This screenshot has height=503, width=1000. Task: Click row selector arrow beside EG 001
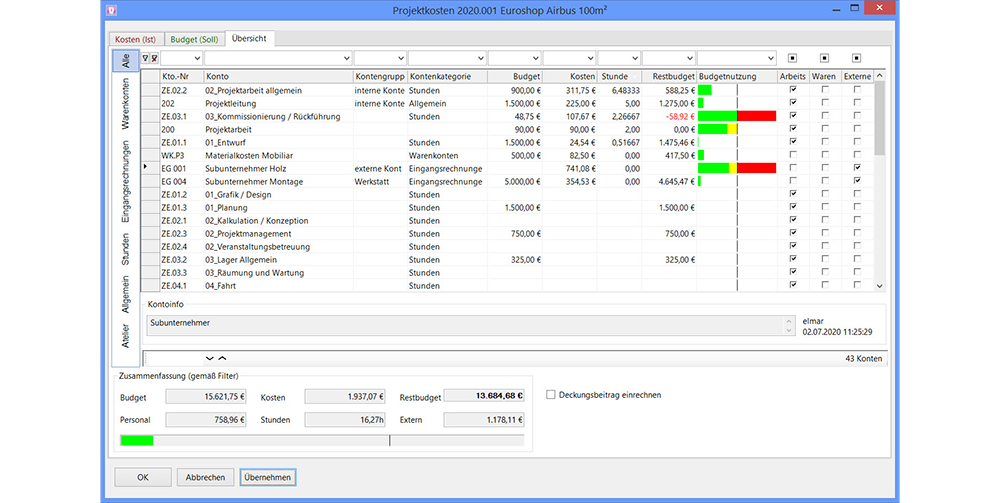point(145,167)
